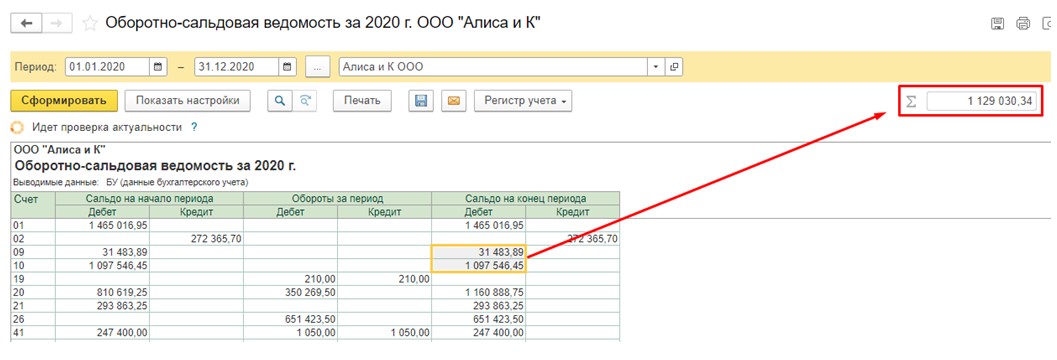Click the Идет проверка актуальности status text
Image resolution: width=1057 pixels, height=360 pixels.
107,127
